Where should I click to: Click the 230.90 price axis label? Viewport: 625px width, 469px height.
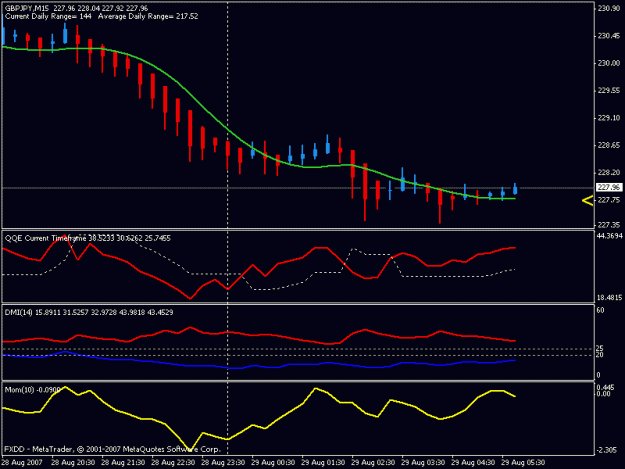click(x=609, y=9)
